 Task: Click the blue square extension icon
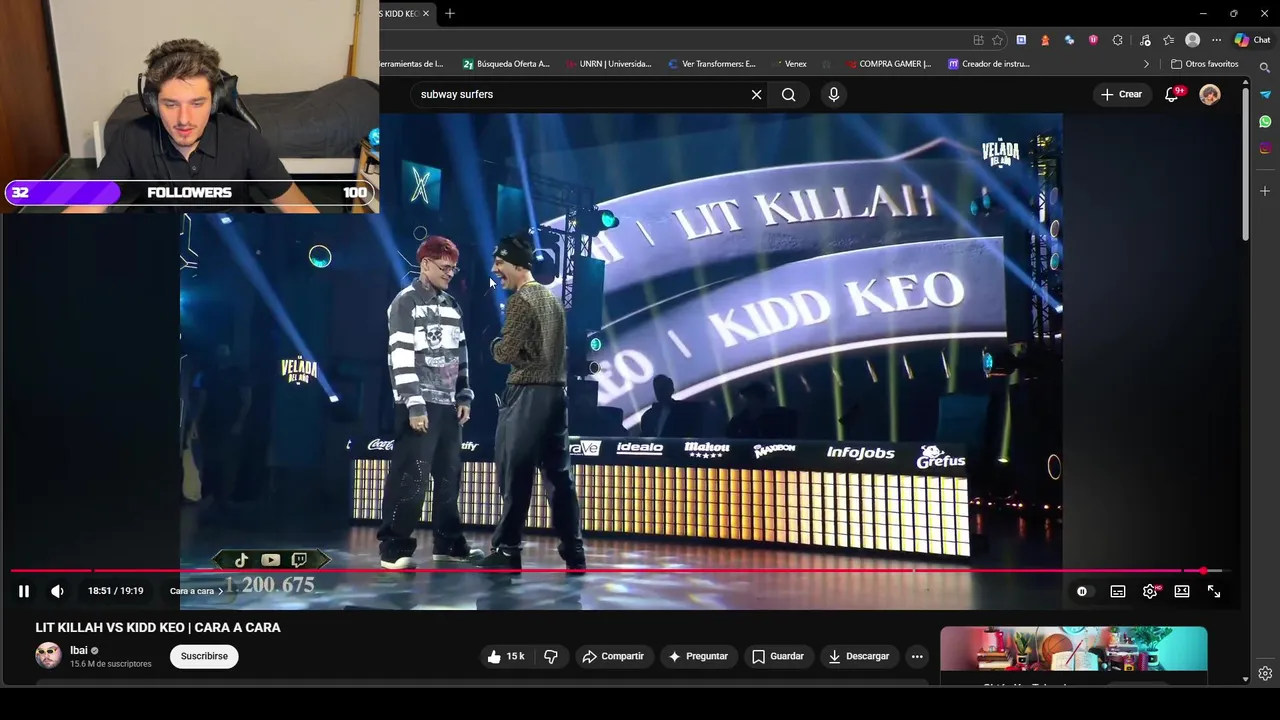(x=1021, y=40)
